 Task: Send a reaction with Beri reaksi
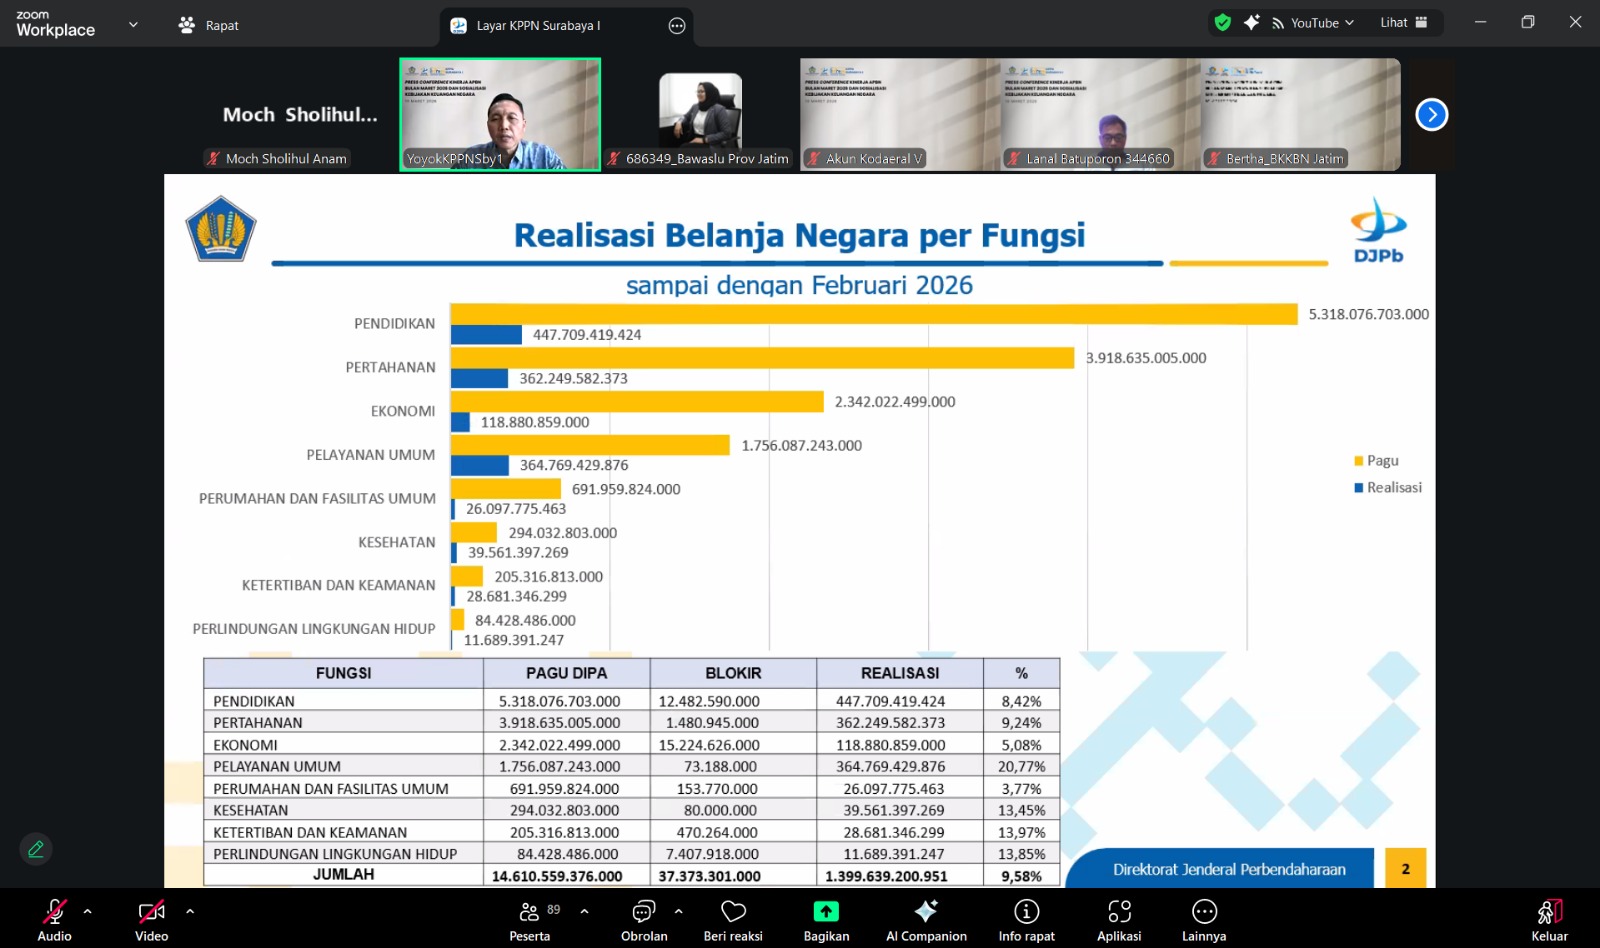[733, 920]
